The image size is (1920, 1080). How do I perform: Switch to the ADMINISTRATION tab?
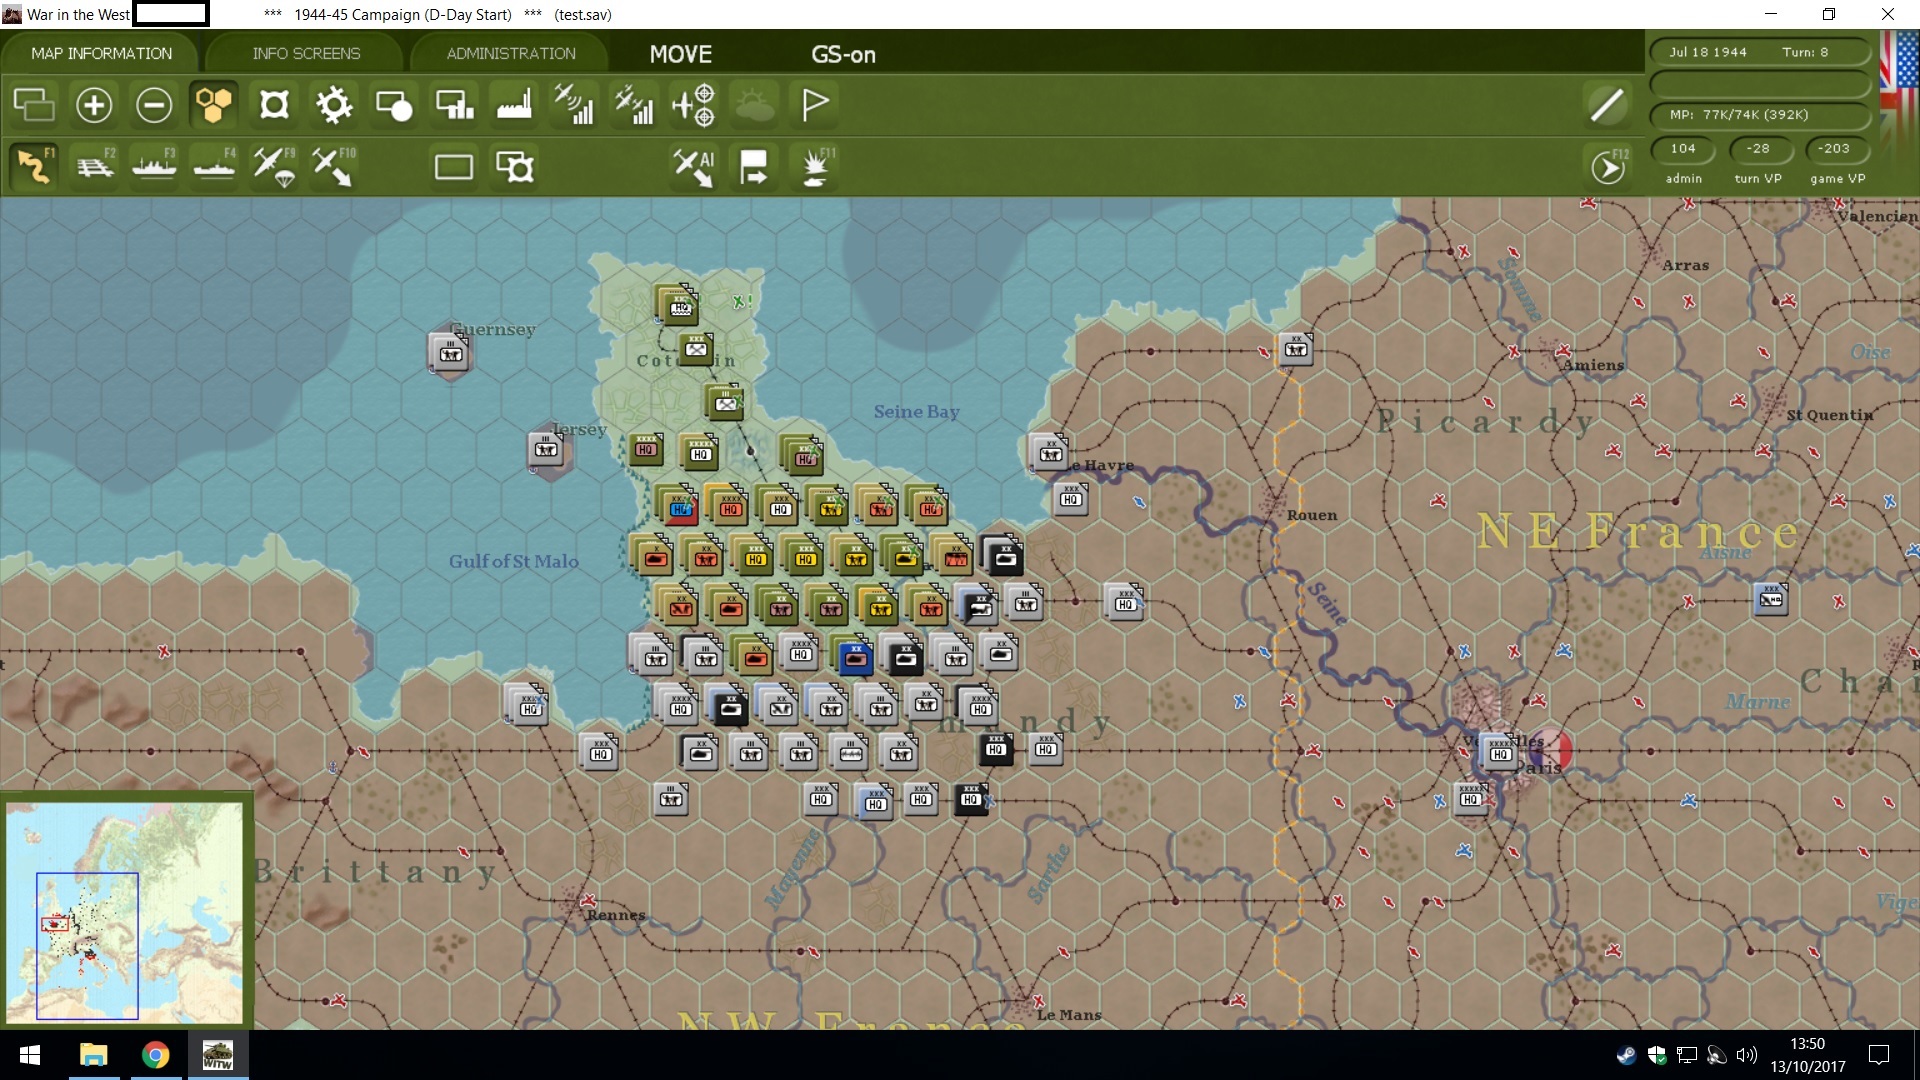pos(511,53)
